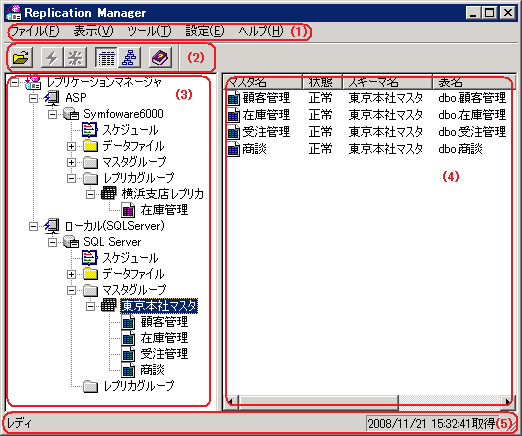This screenshot has height=436, width=522.
Task: Click the 商談 table icon in tree
Action: pos(128,370)
